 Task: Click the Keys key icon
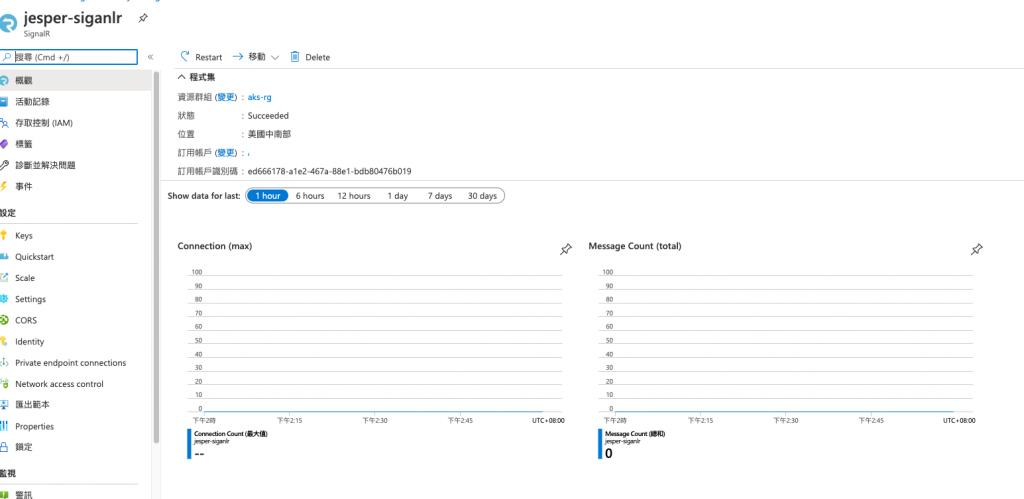5,235
